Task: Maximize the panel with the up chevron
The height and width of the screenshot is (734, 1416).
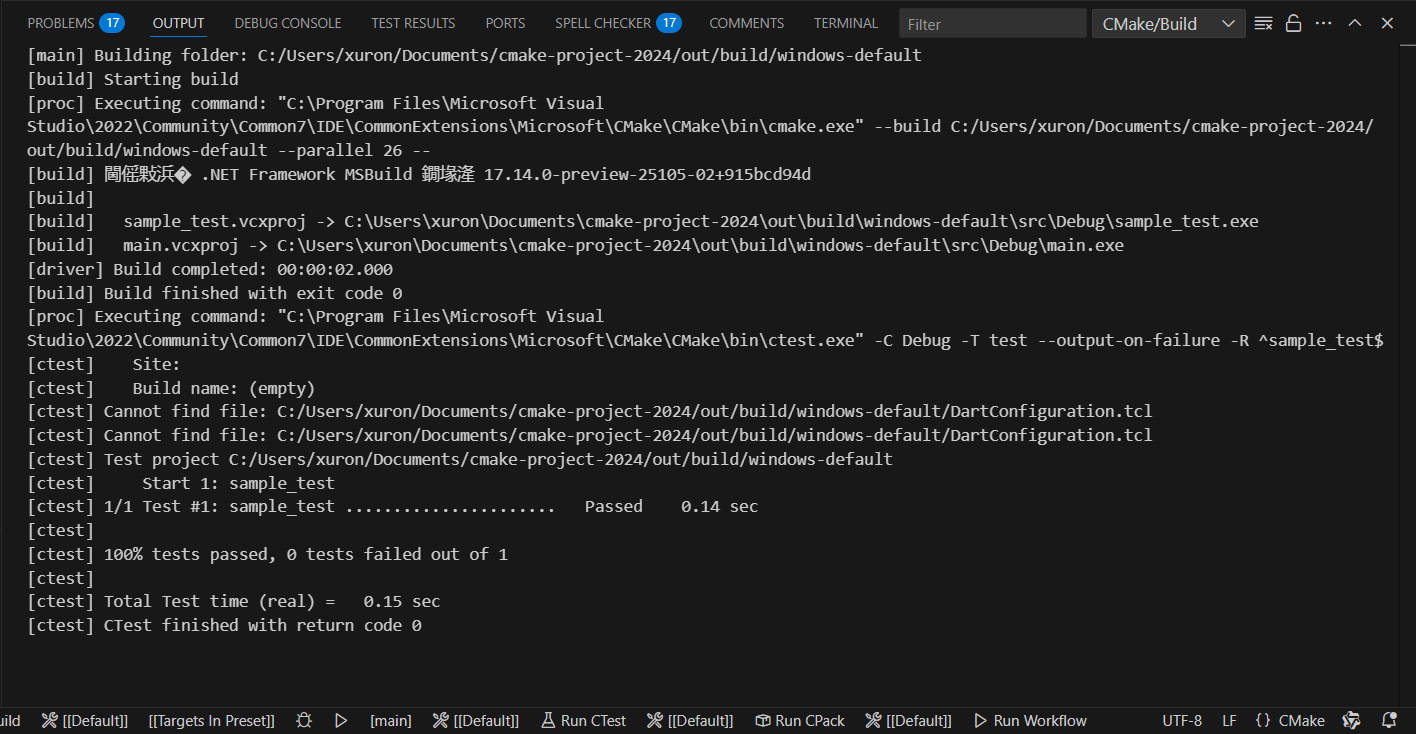Action: pyautogui.click(x=1355, y=23)
